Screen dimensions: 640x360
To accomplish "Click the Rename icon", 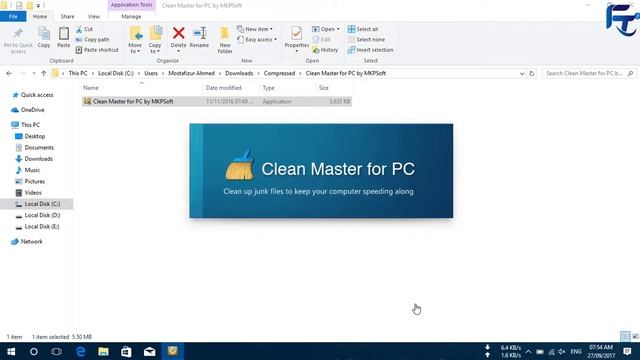I will (x=200, y=33).
